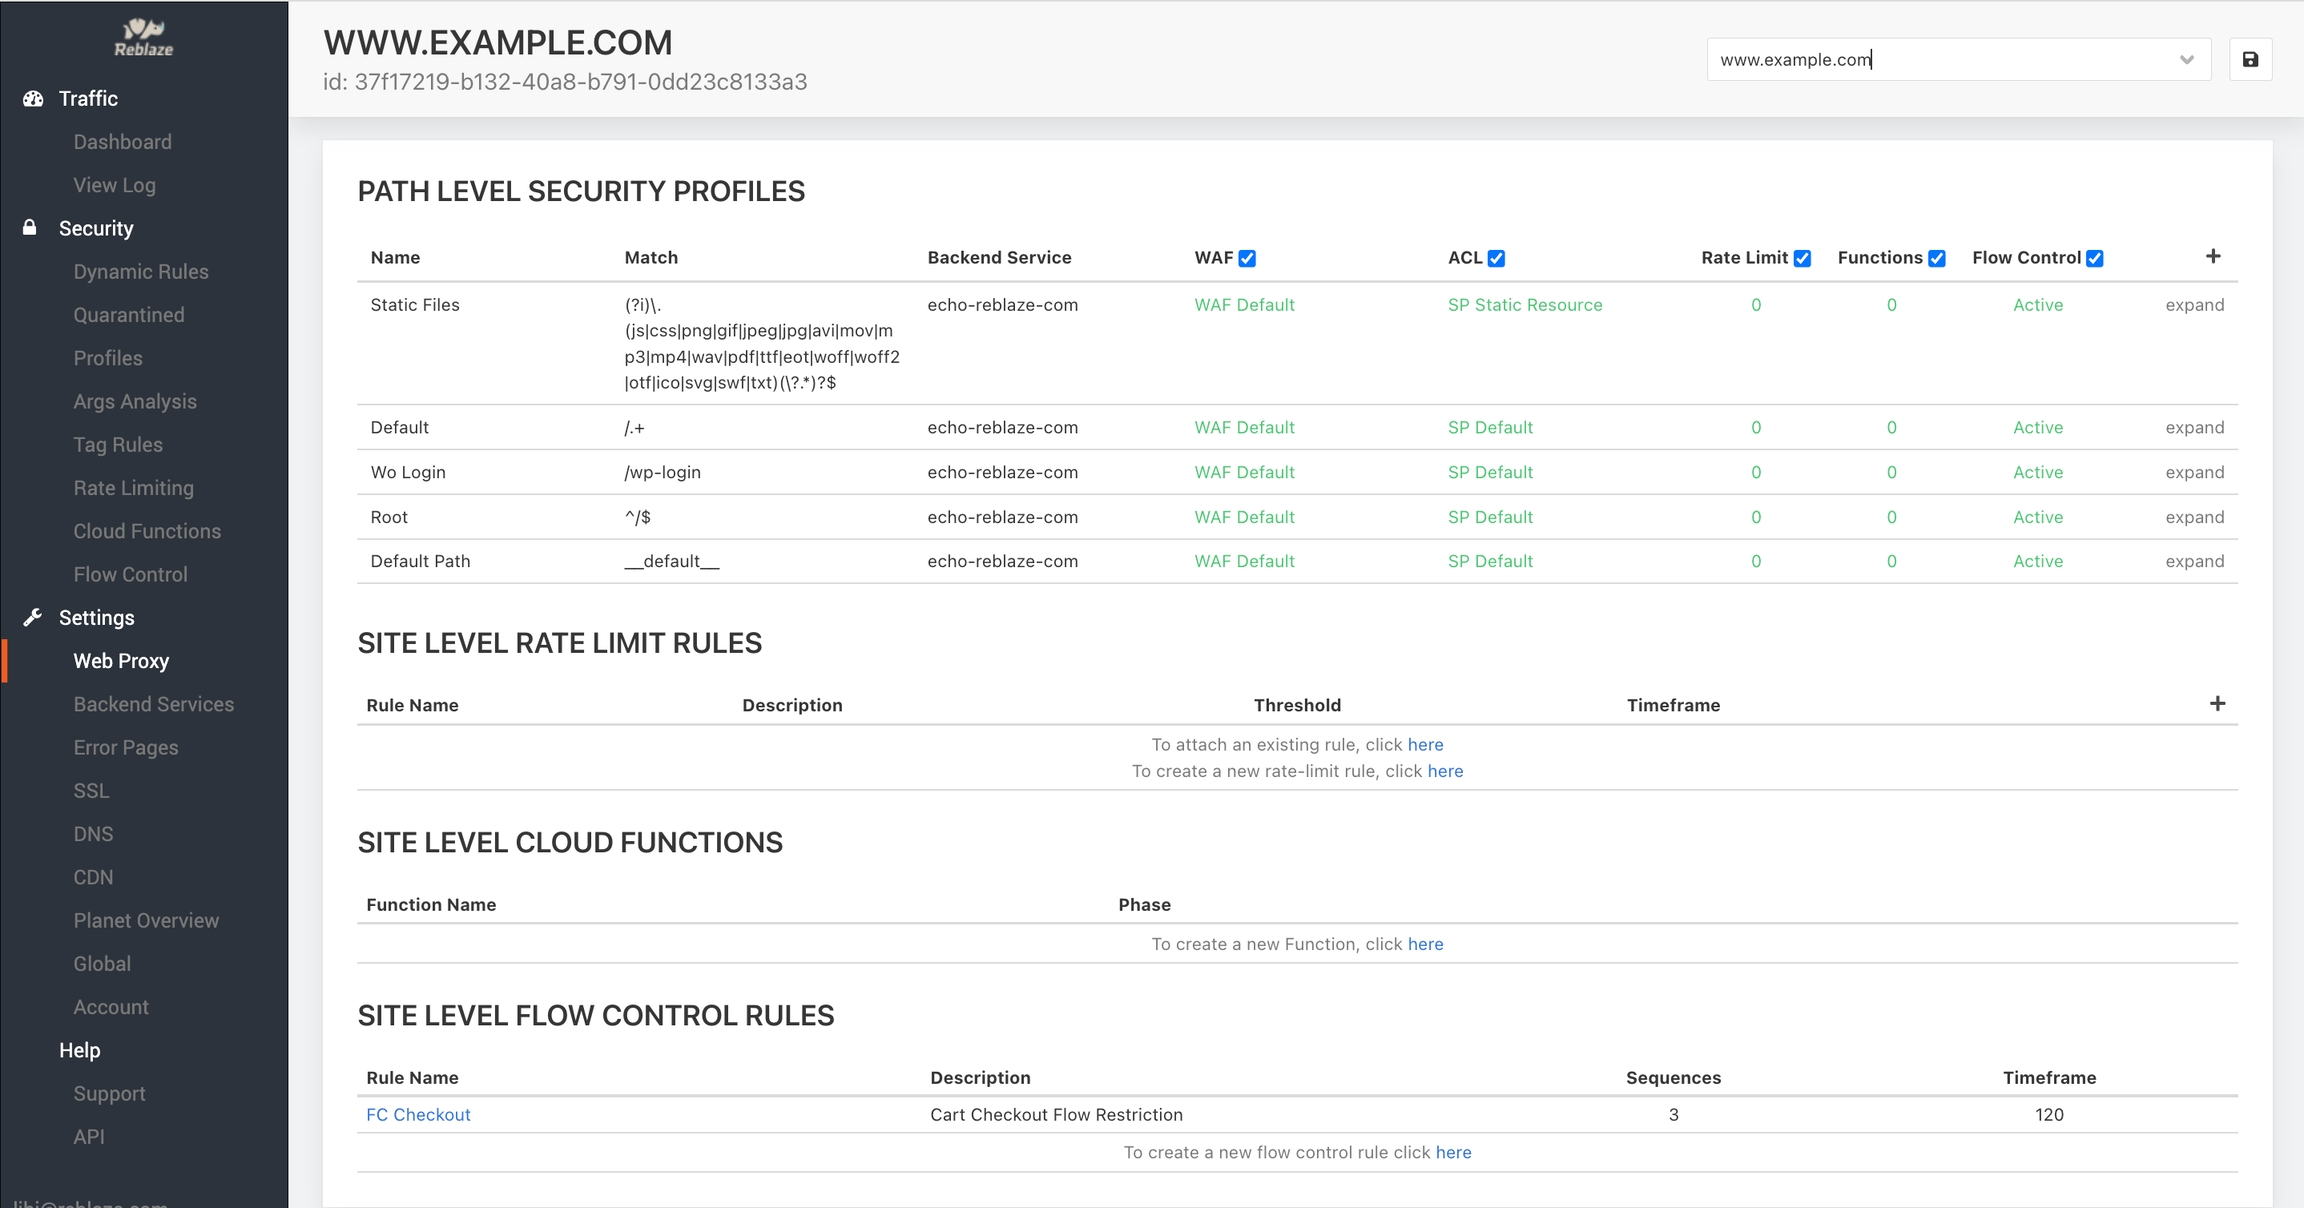
Task: Add a new path security profile with the plus icon
Action: 2213,257
